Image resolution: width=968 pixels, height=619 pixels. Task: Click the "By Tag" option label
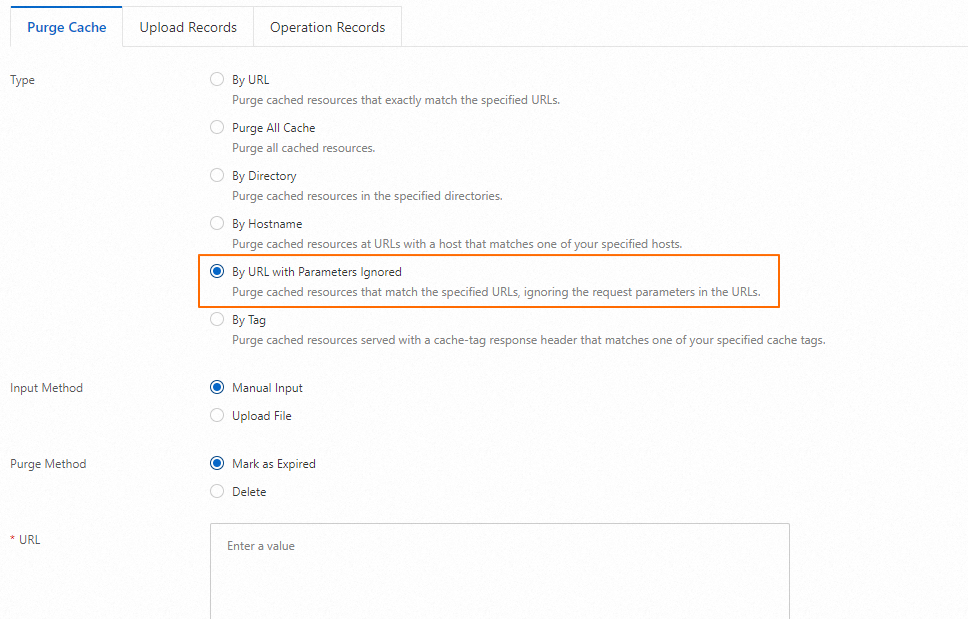249,320
